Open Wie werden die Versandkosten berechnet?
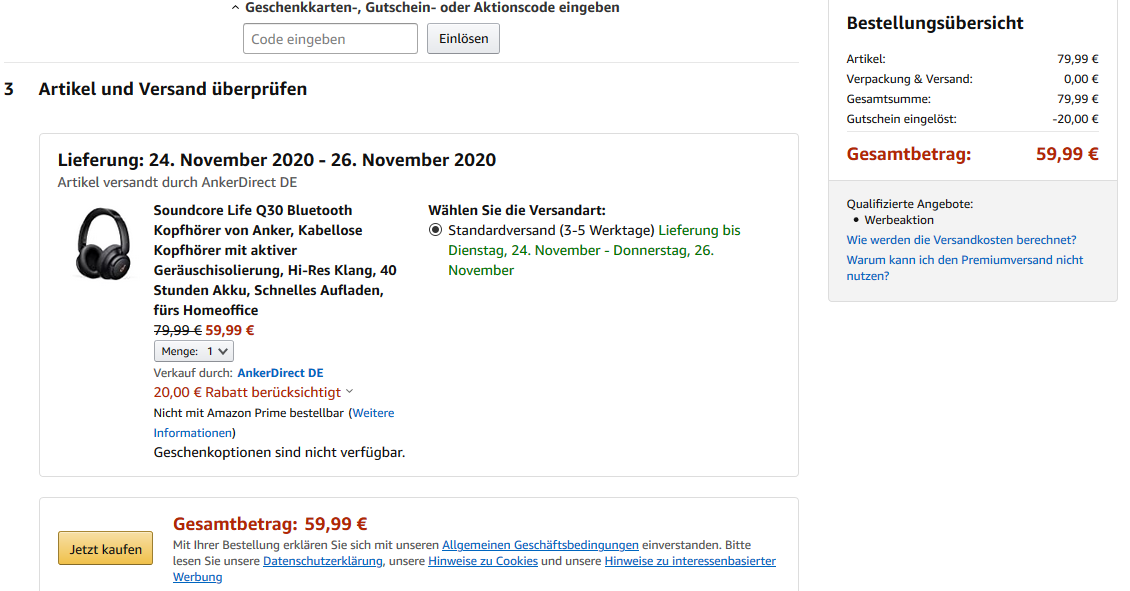This screenshot has height=591, width=1130. 963,239
